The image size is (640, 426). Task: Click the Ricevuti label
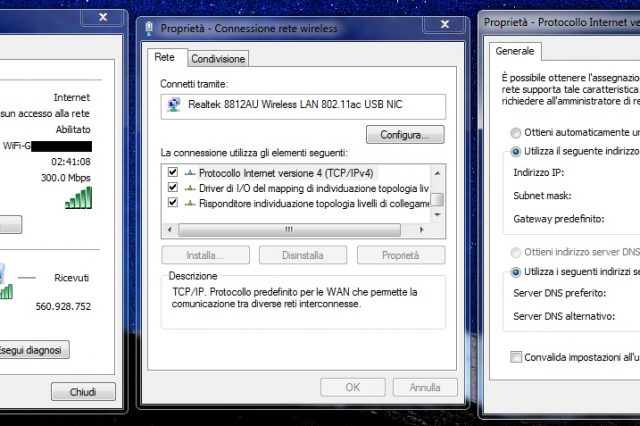tap(71, 278)
